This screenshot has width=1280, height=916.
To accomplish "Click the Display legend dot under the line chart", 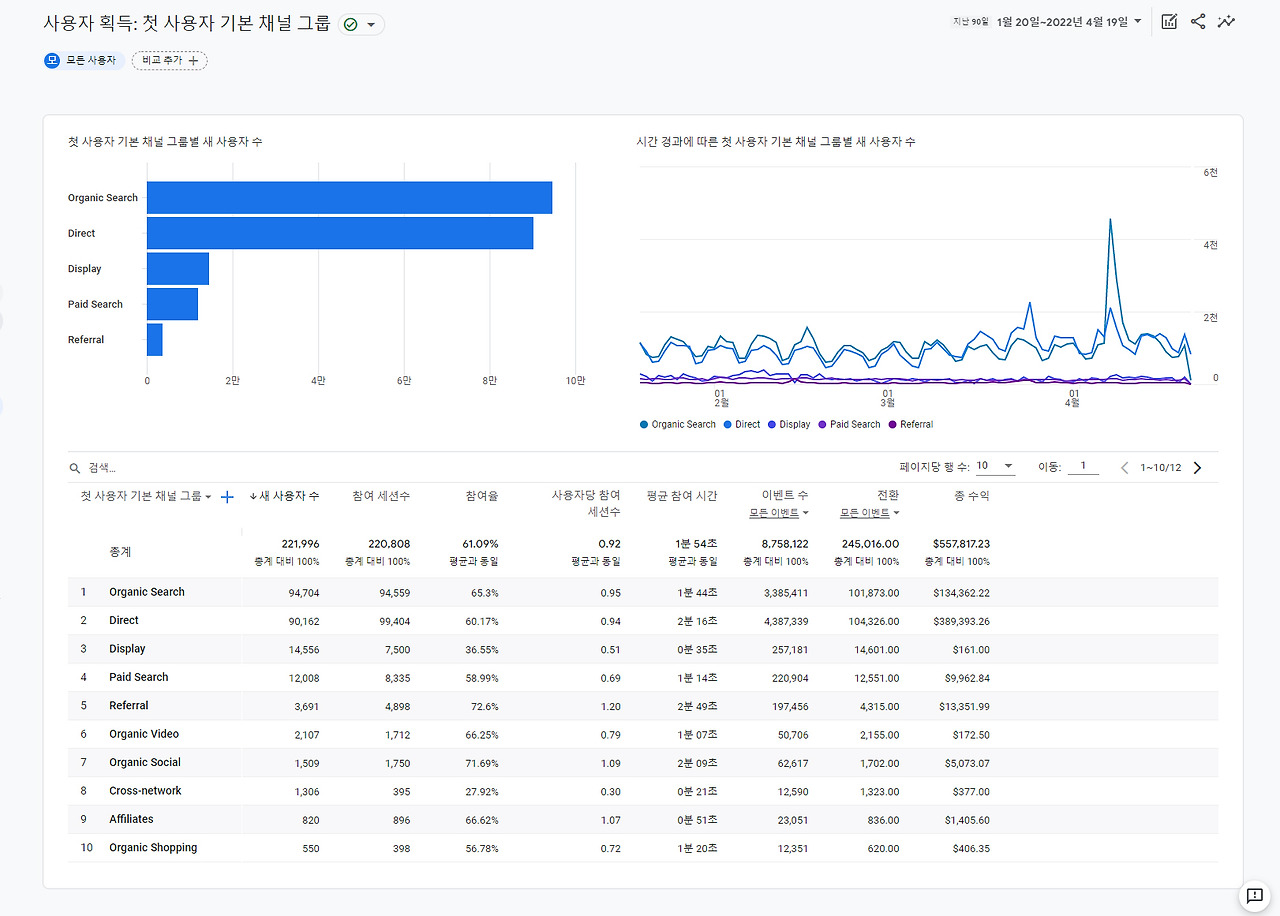I will (771, 425).
